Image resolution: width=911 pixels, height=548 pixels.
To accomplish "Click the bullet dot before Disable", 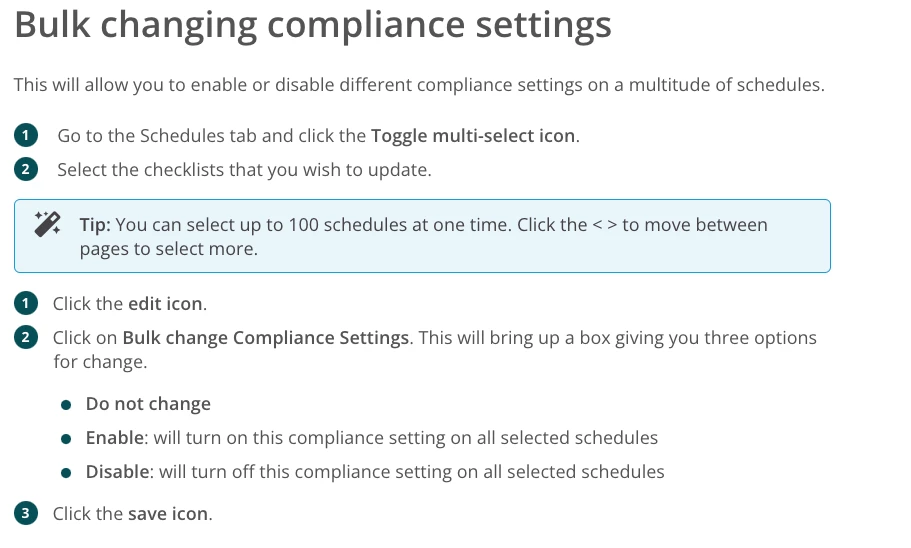I will coord(66,473).
